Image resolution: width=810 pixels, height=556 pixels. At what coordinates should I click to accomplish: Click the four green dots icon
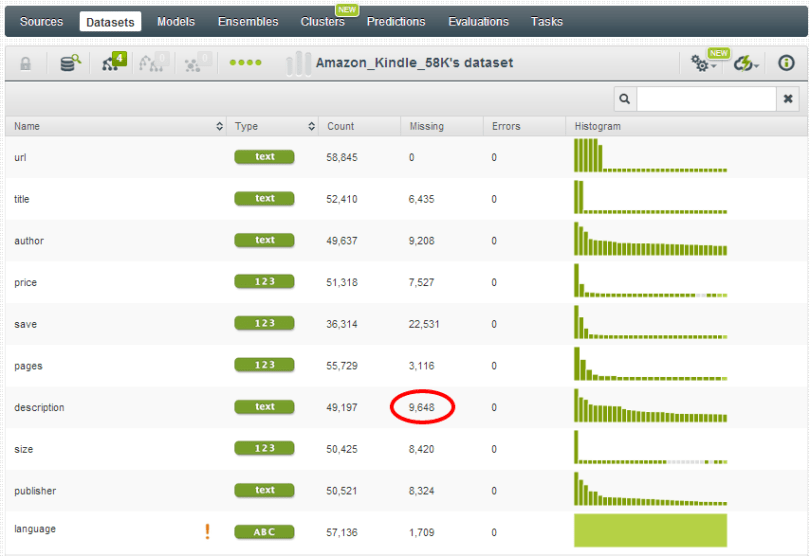[245, 63]
